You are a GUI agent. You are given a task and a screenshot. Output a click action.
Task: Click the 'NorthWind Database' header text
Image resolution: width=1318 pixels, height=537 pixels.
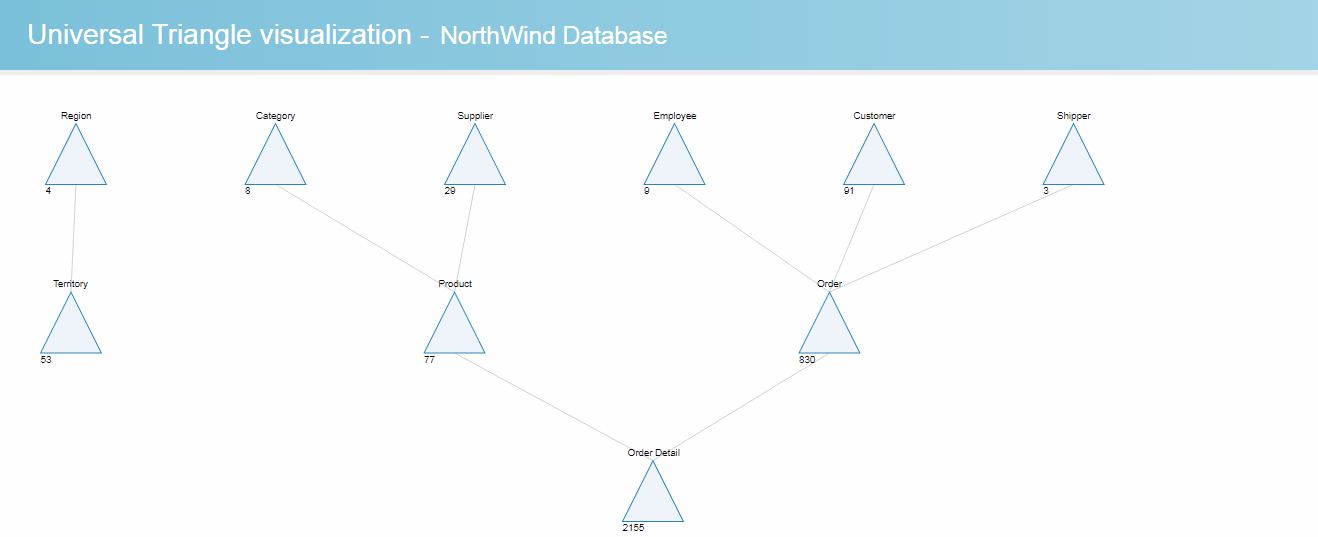[x=554, y=36]
